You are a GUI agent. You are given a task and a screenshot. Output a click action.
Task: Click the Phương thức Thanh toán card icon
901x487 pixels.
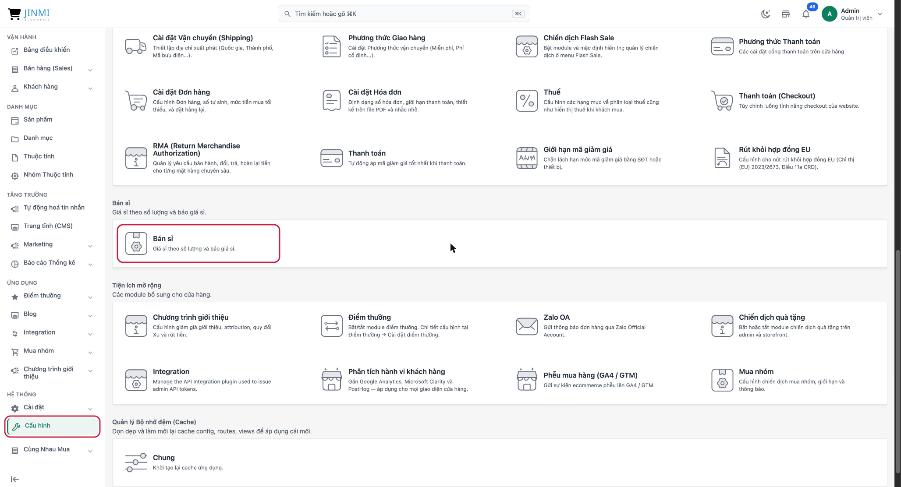pos(722,46)
